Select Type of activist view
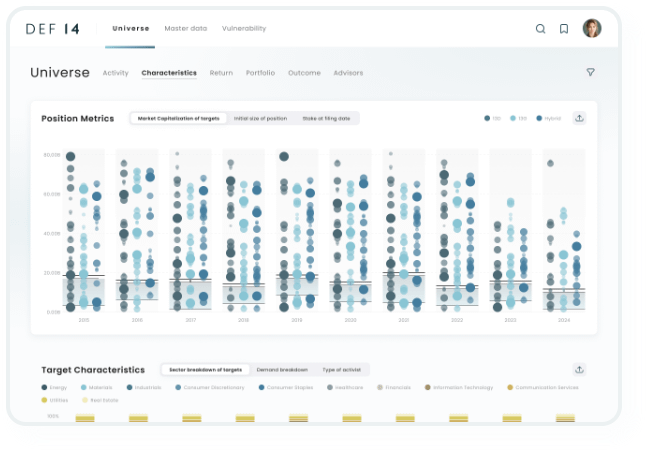Screen dimensions: 648x452 click(x=341, y=369)
